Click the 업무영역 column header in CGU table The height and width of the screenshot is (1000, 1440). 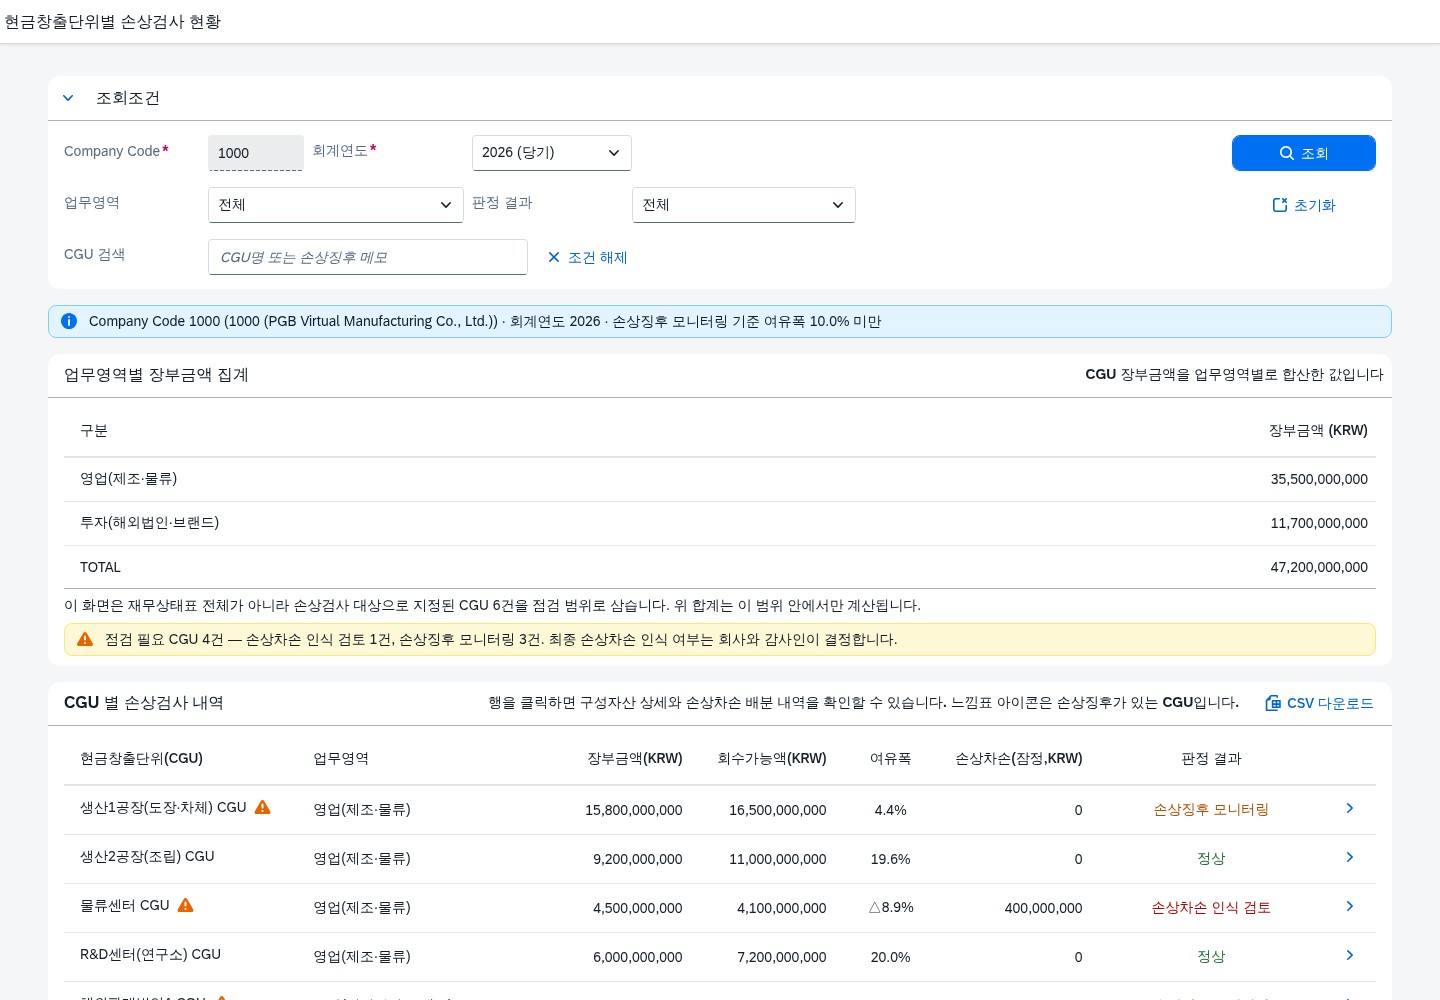[341, 759]
